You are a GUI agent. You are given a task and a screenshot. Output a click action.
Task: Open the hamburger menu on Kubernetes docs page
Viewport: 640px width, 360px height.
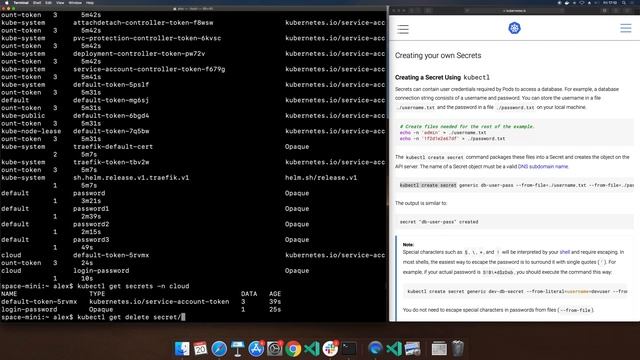[x=403, y=29]
